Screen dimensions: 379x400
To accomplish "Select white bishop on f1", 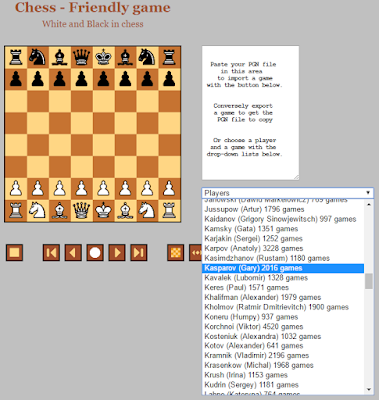I will coord(126,211).
